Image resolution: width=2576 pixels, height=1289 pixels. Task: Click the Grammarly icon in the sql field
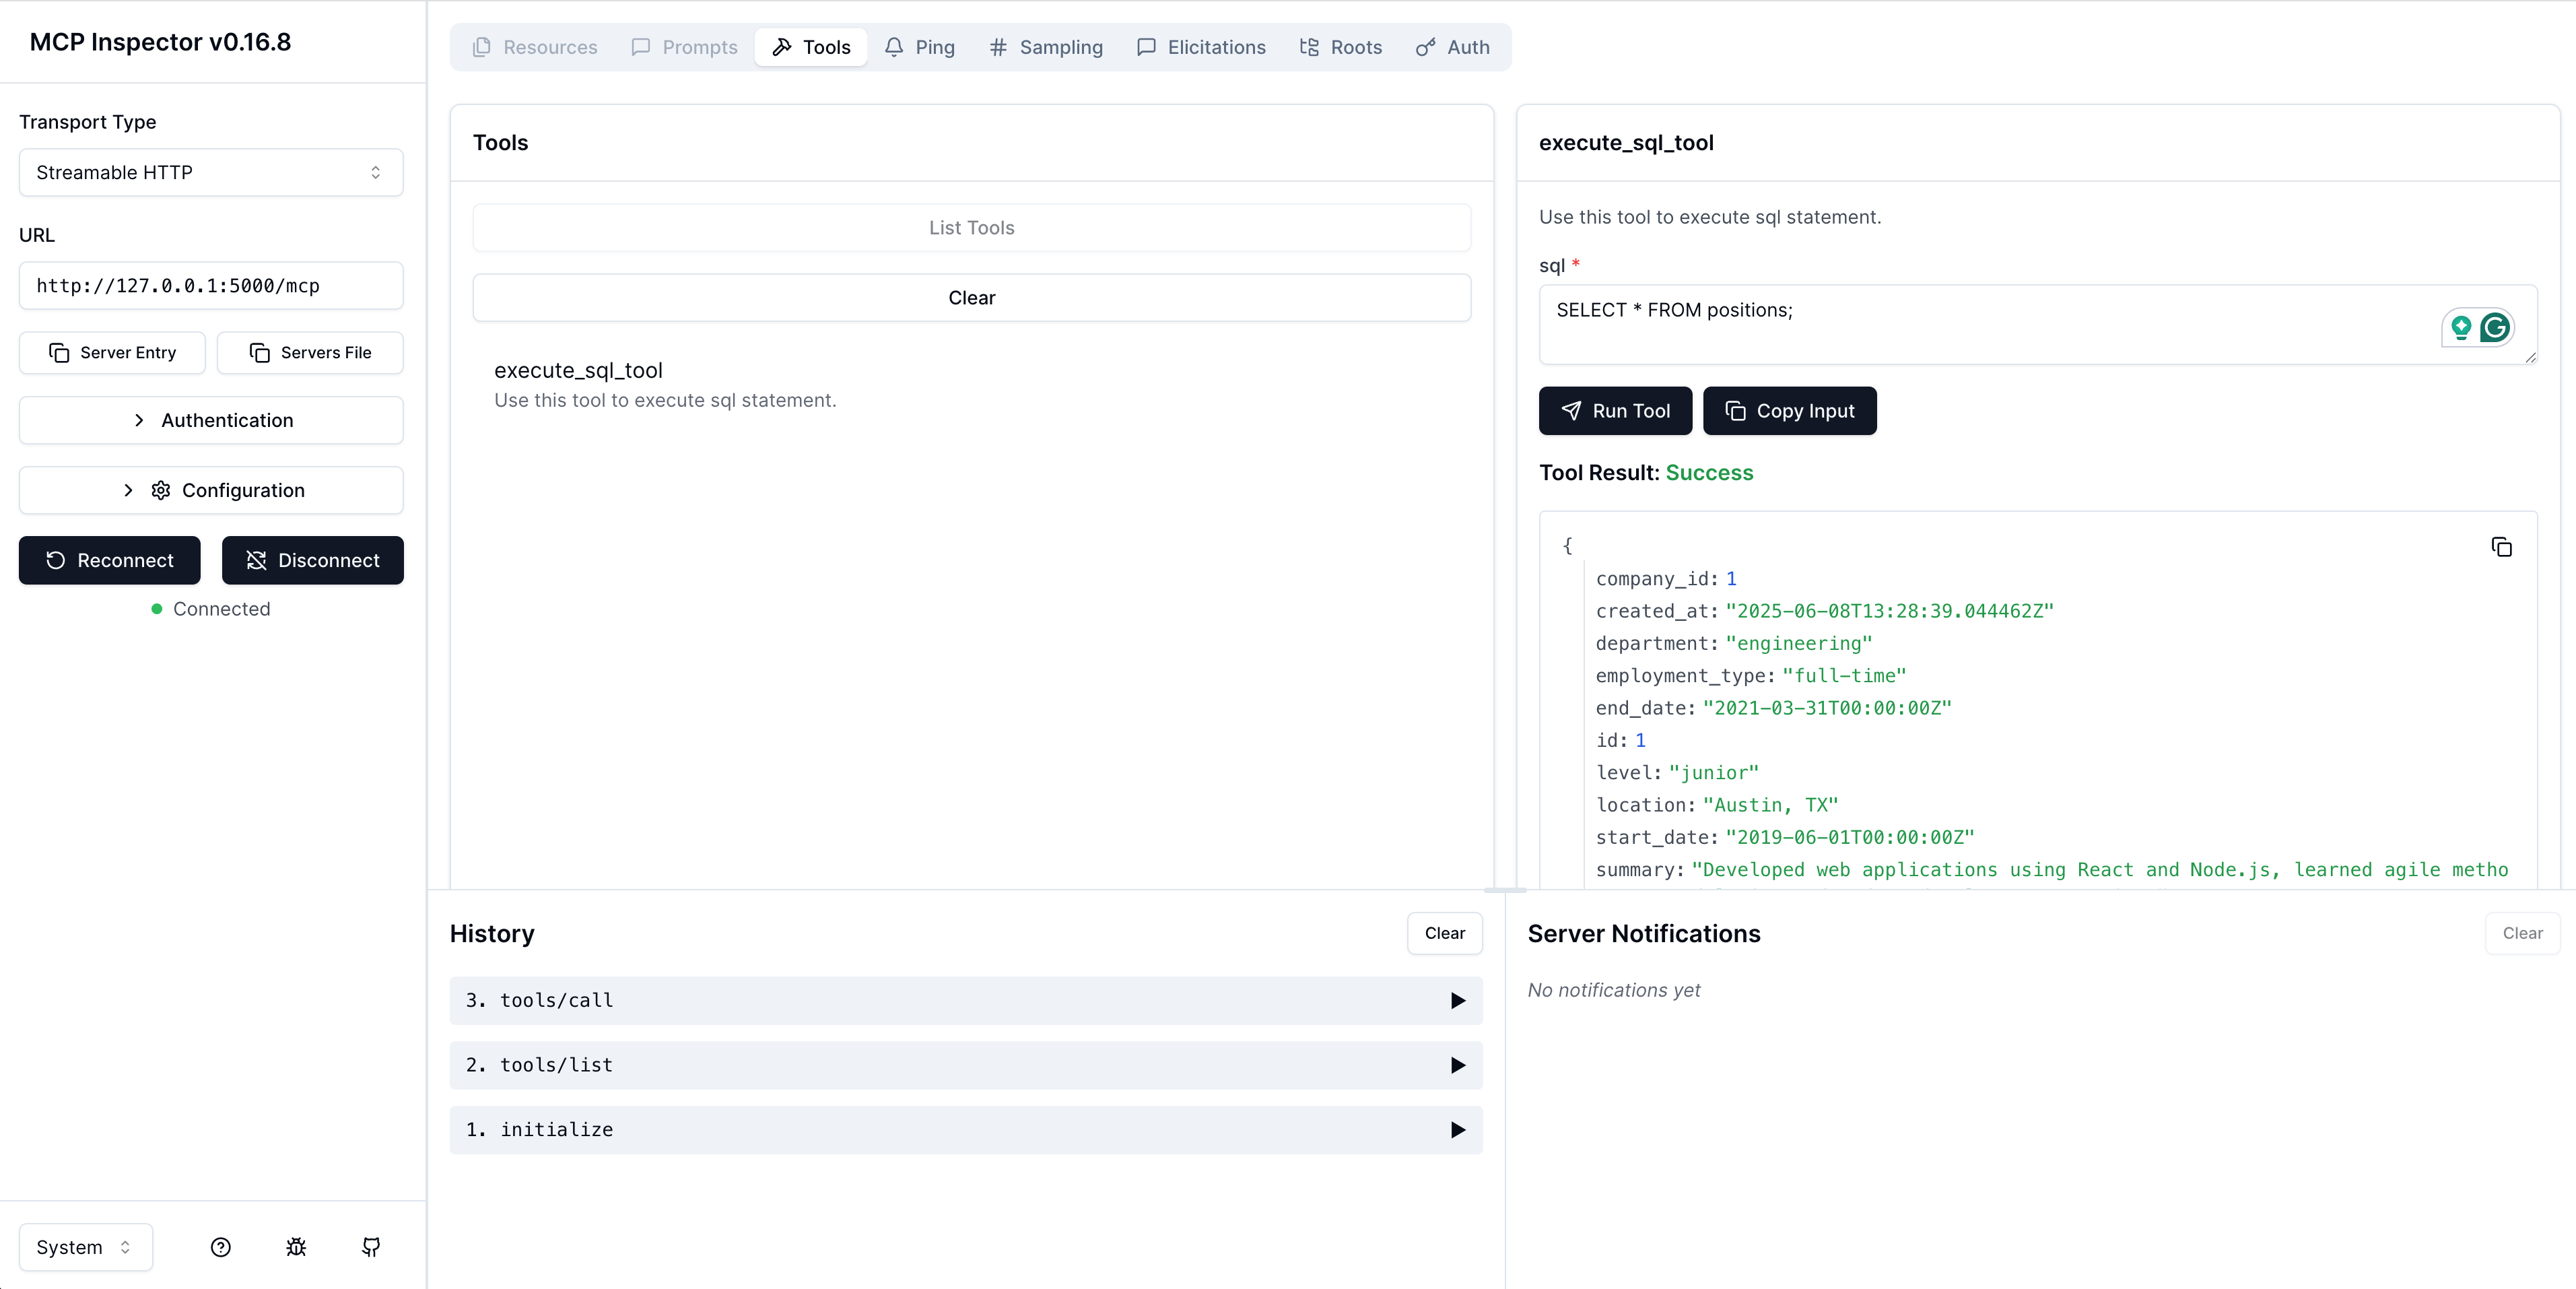2495,328
